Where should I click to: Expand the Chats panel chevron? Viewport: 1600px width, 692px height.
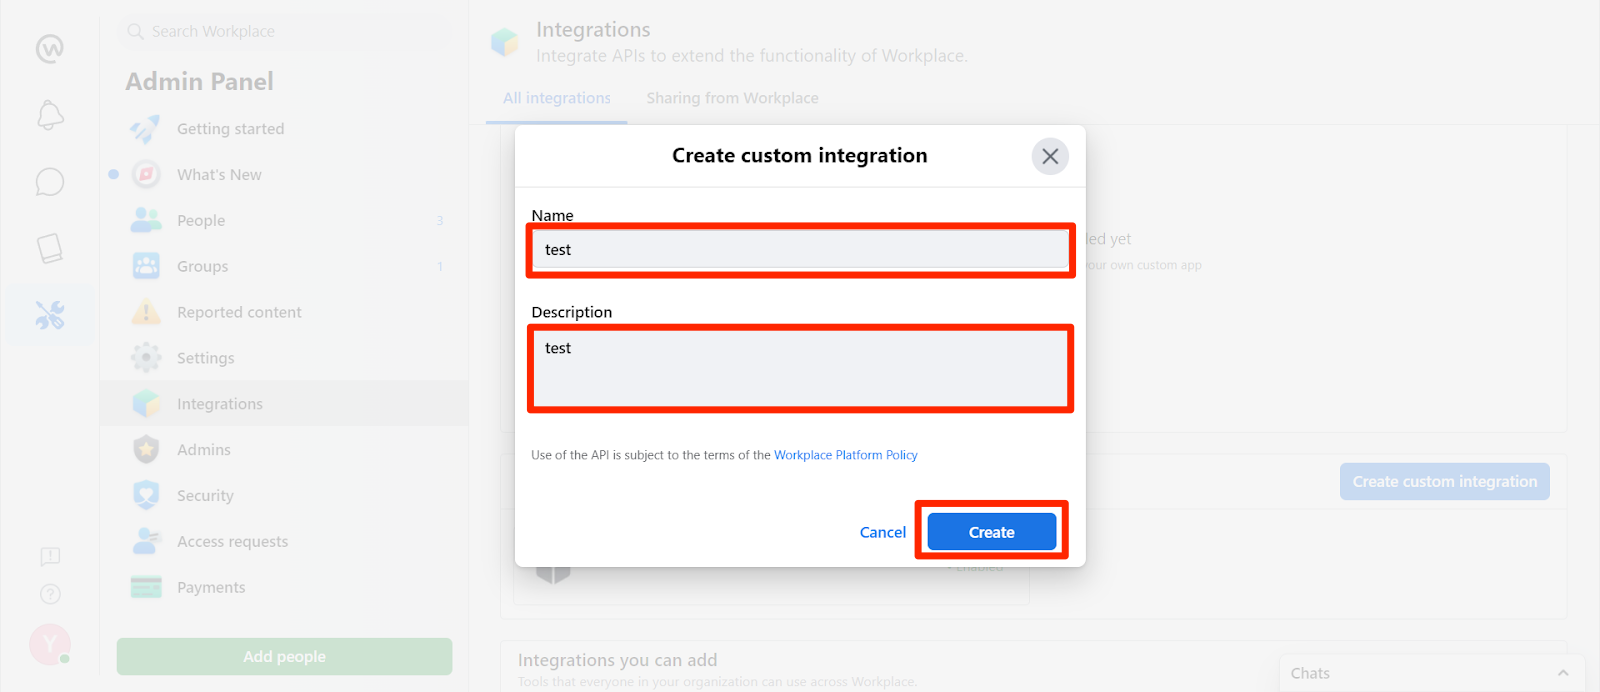click(x=1563, y=673)
